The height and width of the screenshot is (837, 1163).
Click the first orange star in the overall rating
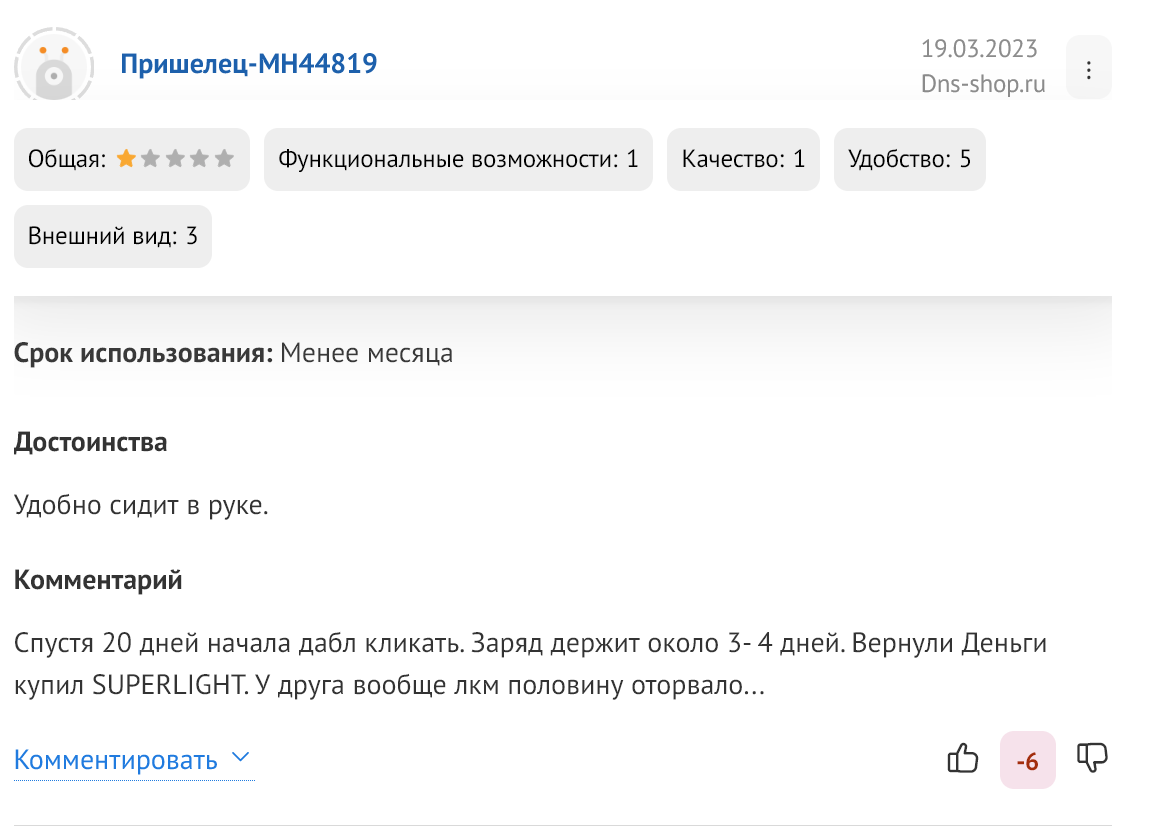point(126,158)
